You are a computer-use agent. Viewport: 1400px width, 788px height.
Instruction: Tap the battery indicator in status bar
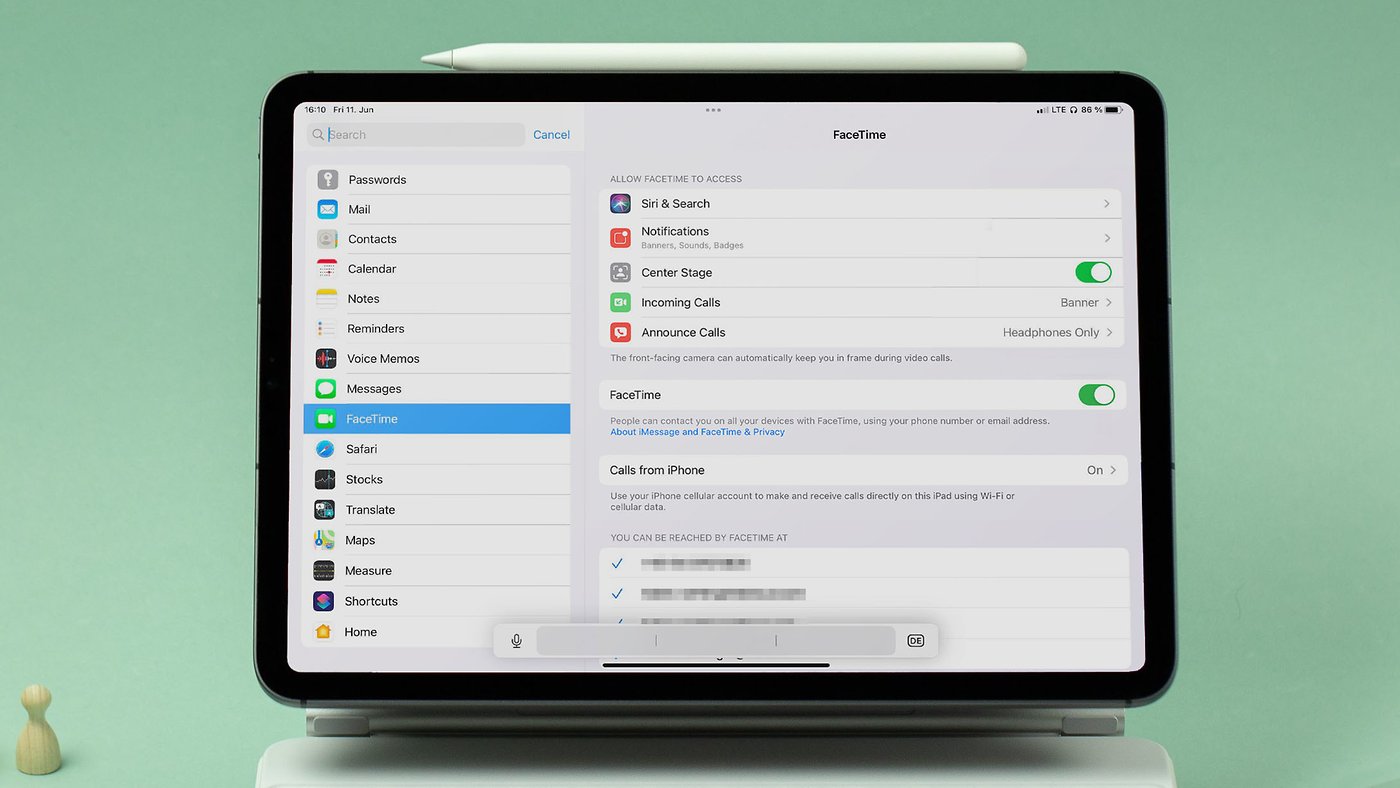[1113, 110]
